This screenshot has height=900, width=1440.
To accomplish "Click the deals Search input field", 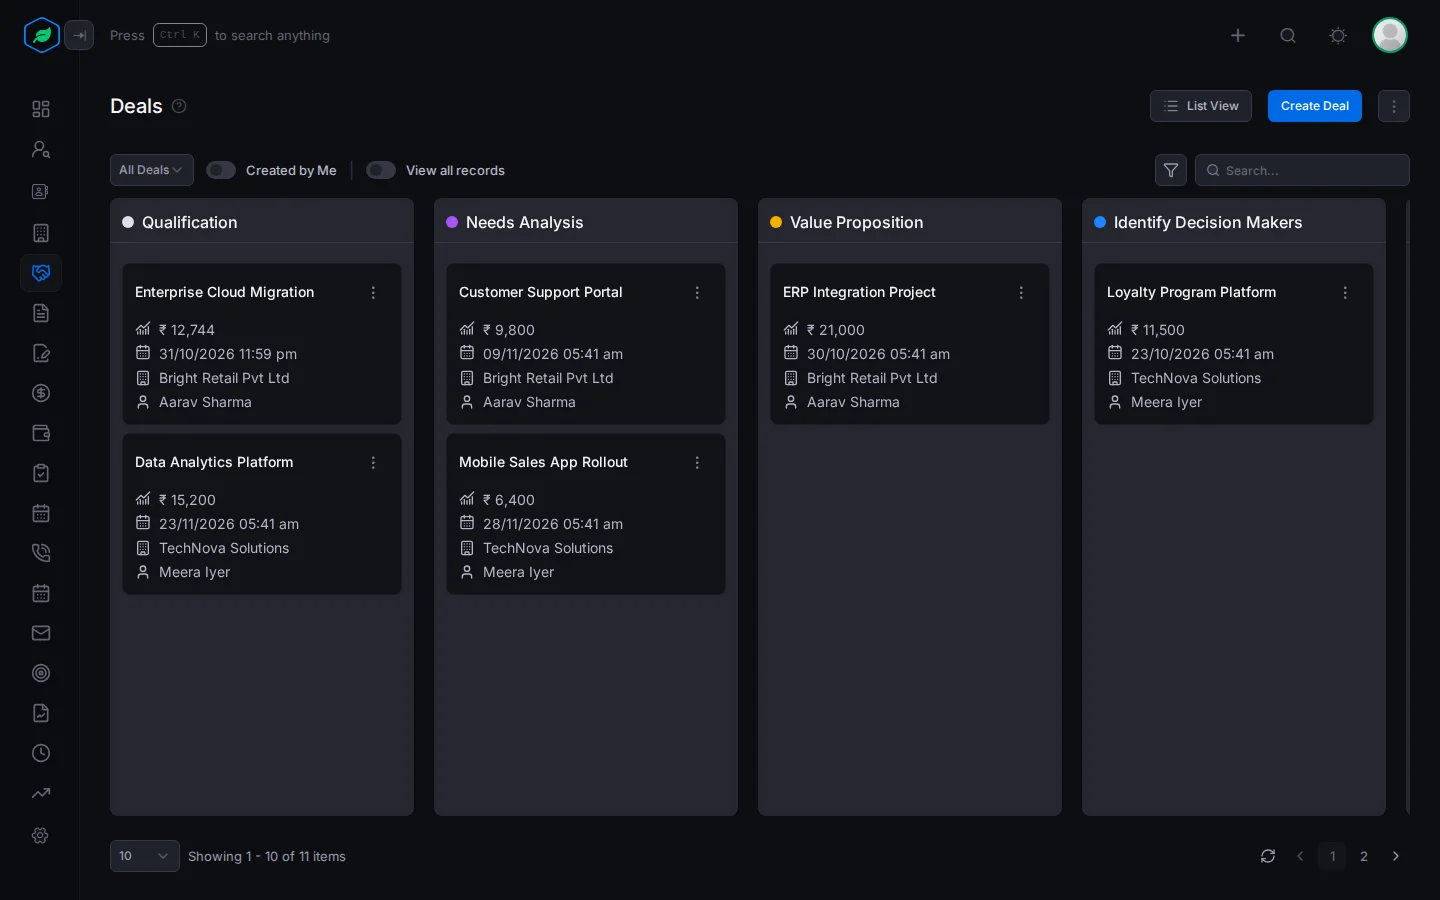I will (1302, 170).
